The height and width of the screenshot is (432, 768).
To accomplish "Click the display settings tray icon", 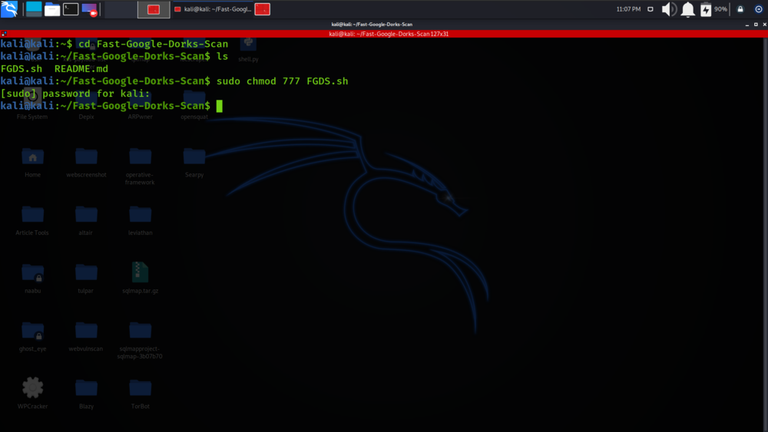I will point(650,9).
